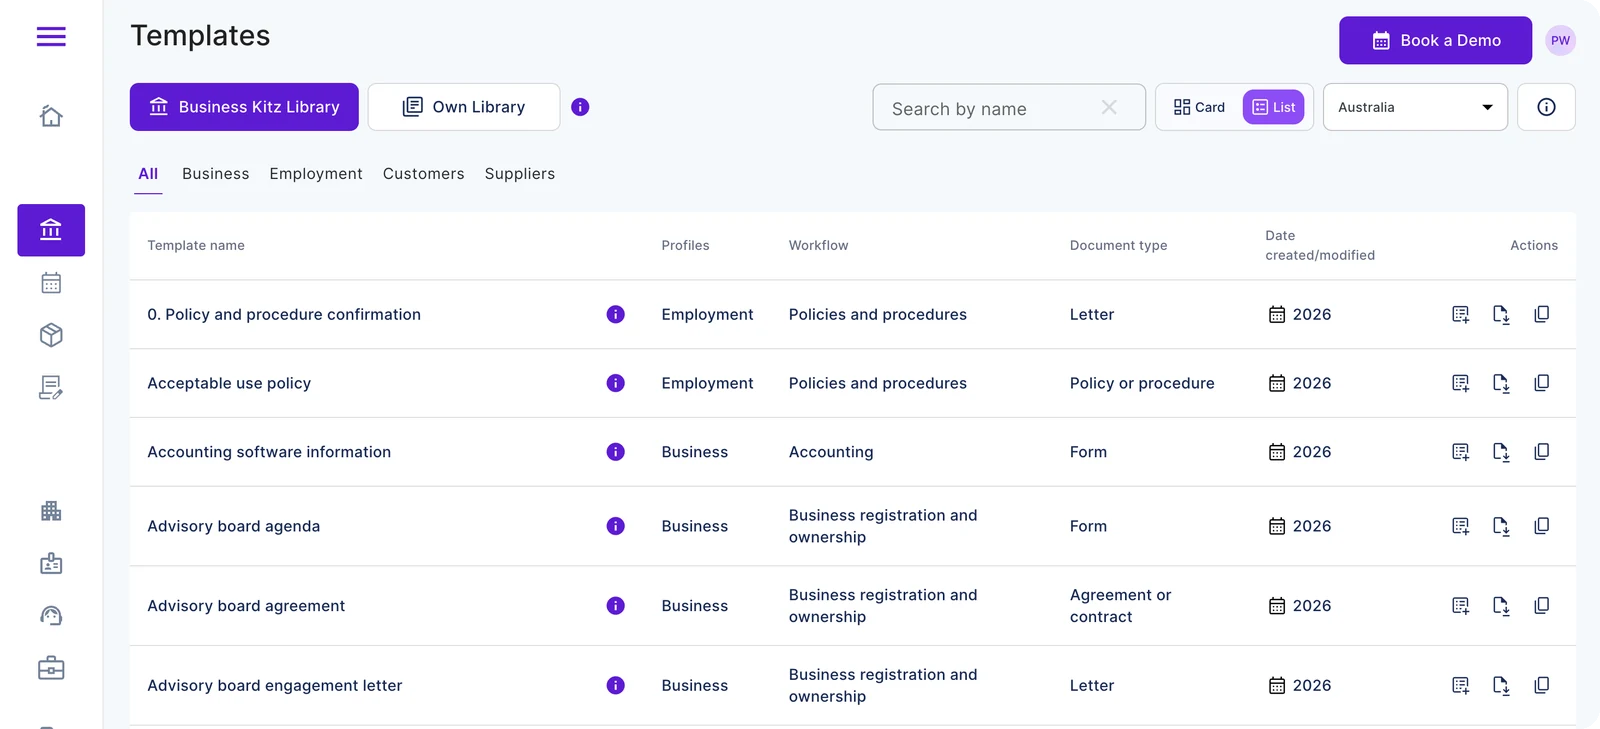This screenshot has height=729, width=1600.
Task: Click the 'Policy or procedure' document type cell
Action: point(1142,383)
